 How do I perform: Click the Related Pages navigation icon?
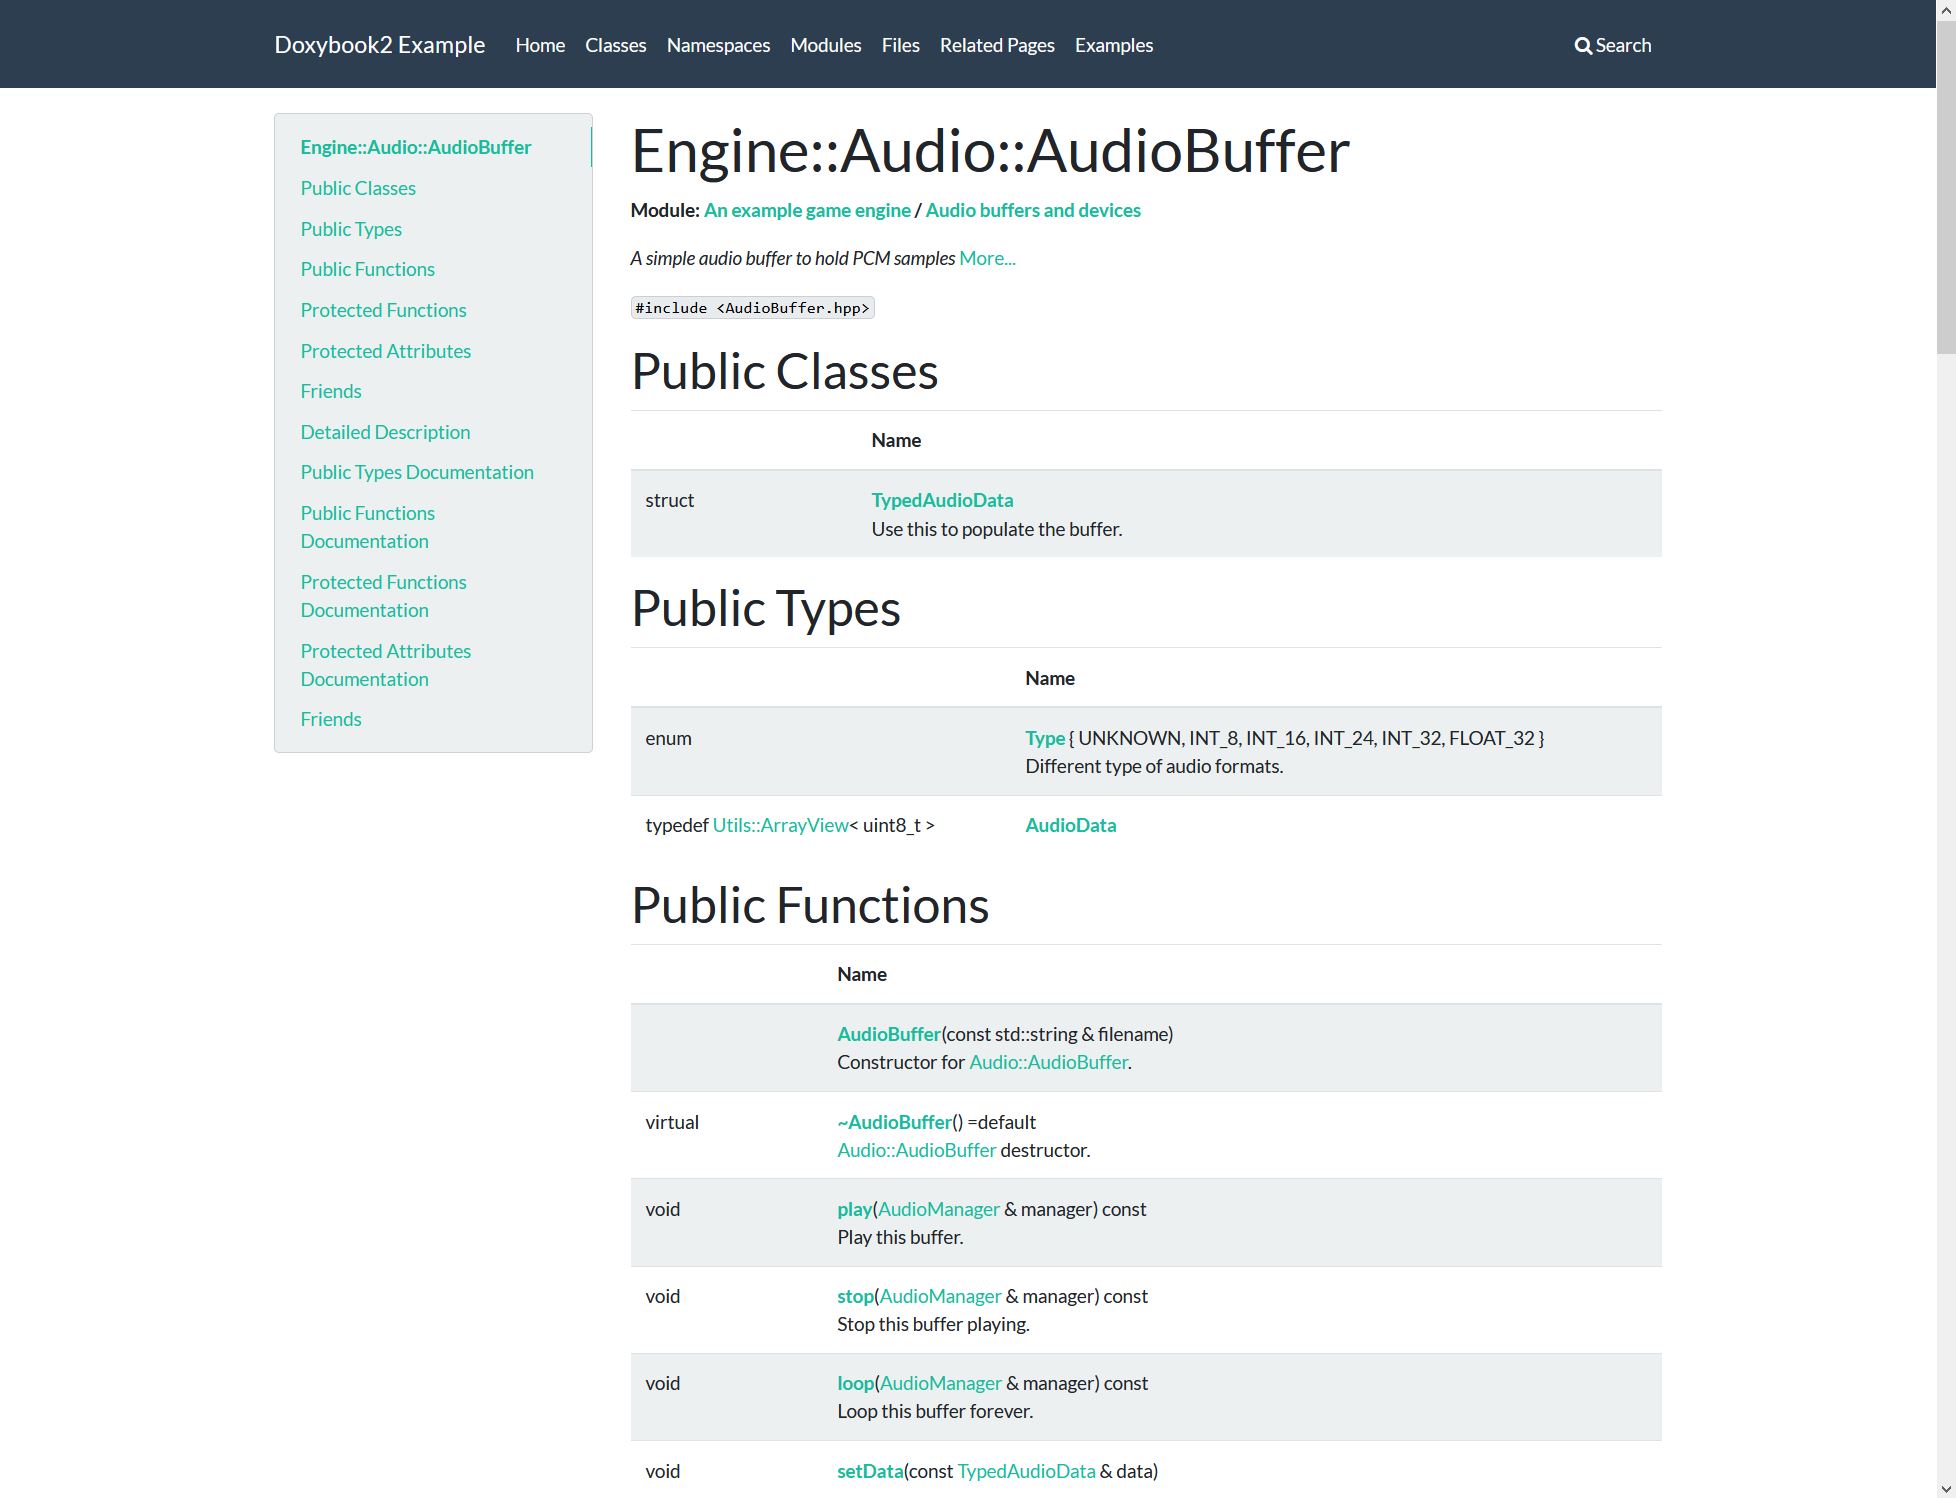pyautogui.click(x=998, y=44)
